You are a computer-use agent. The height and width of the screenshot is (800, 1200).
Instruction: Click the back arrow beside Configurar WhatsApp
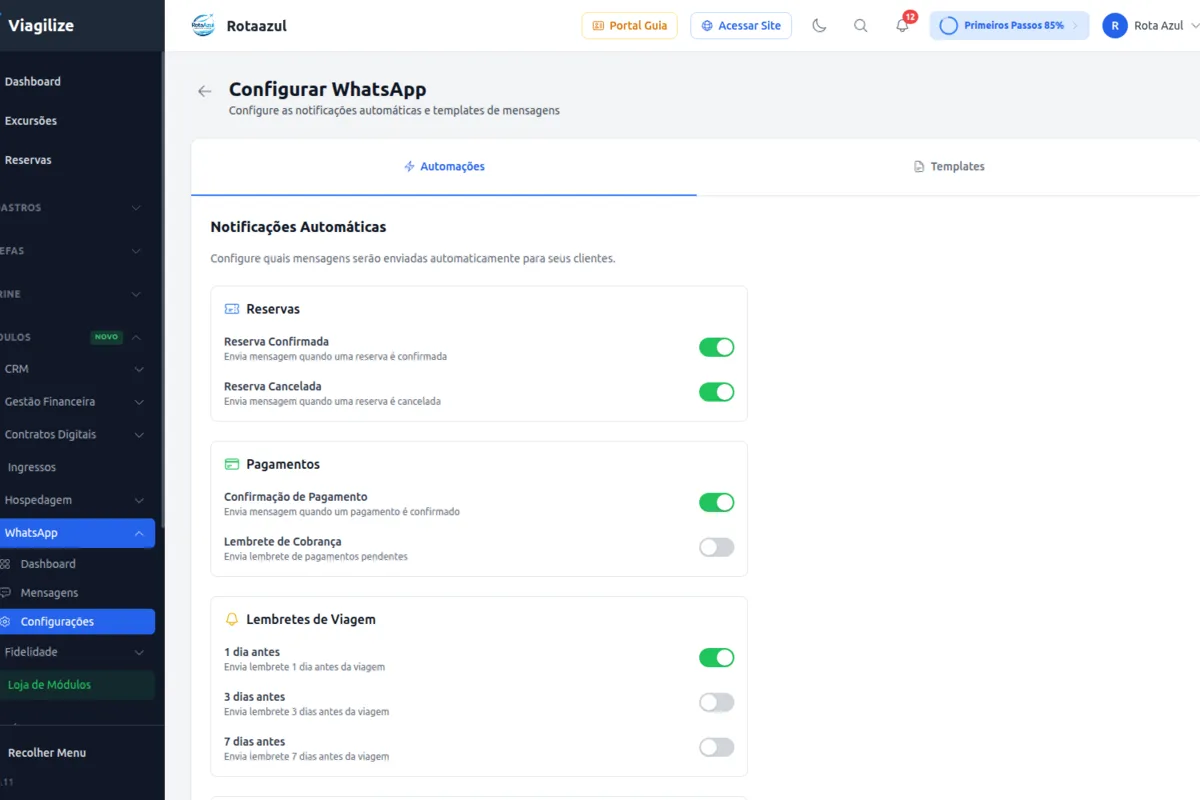click(205, 91)
